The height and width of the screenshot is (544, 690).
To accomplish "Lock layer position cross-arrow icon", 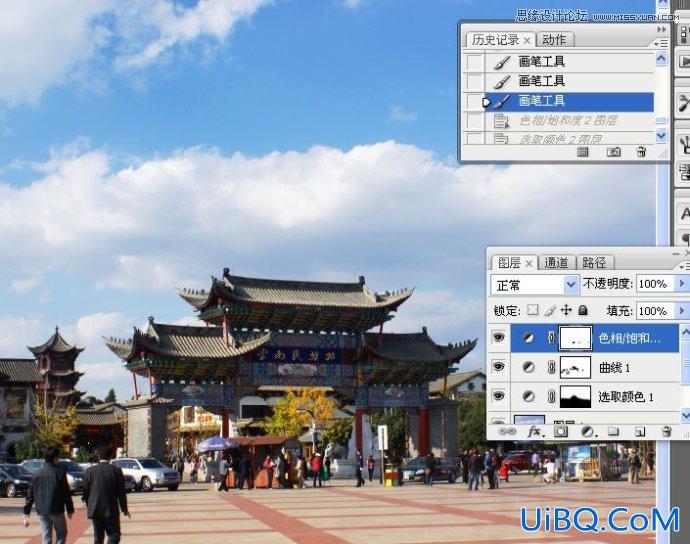I will tap(566, 310).
